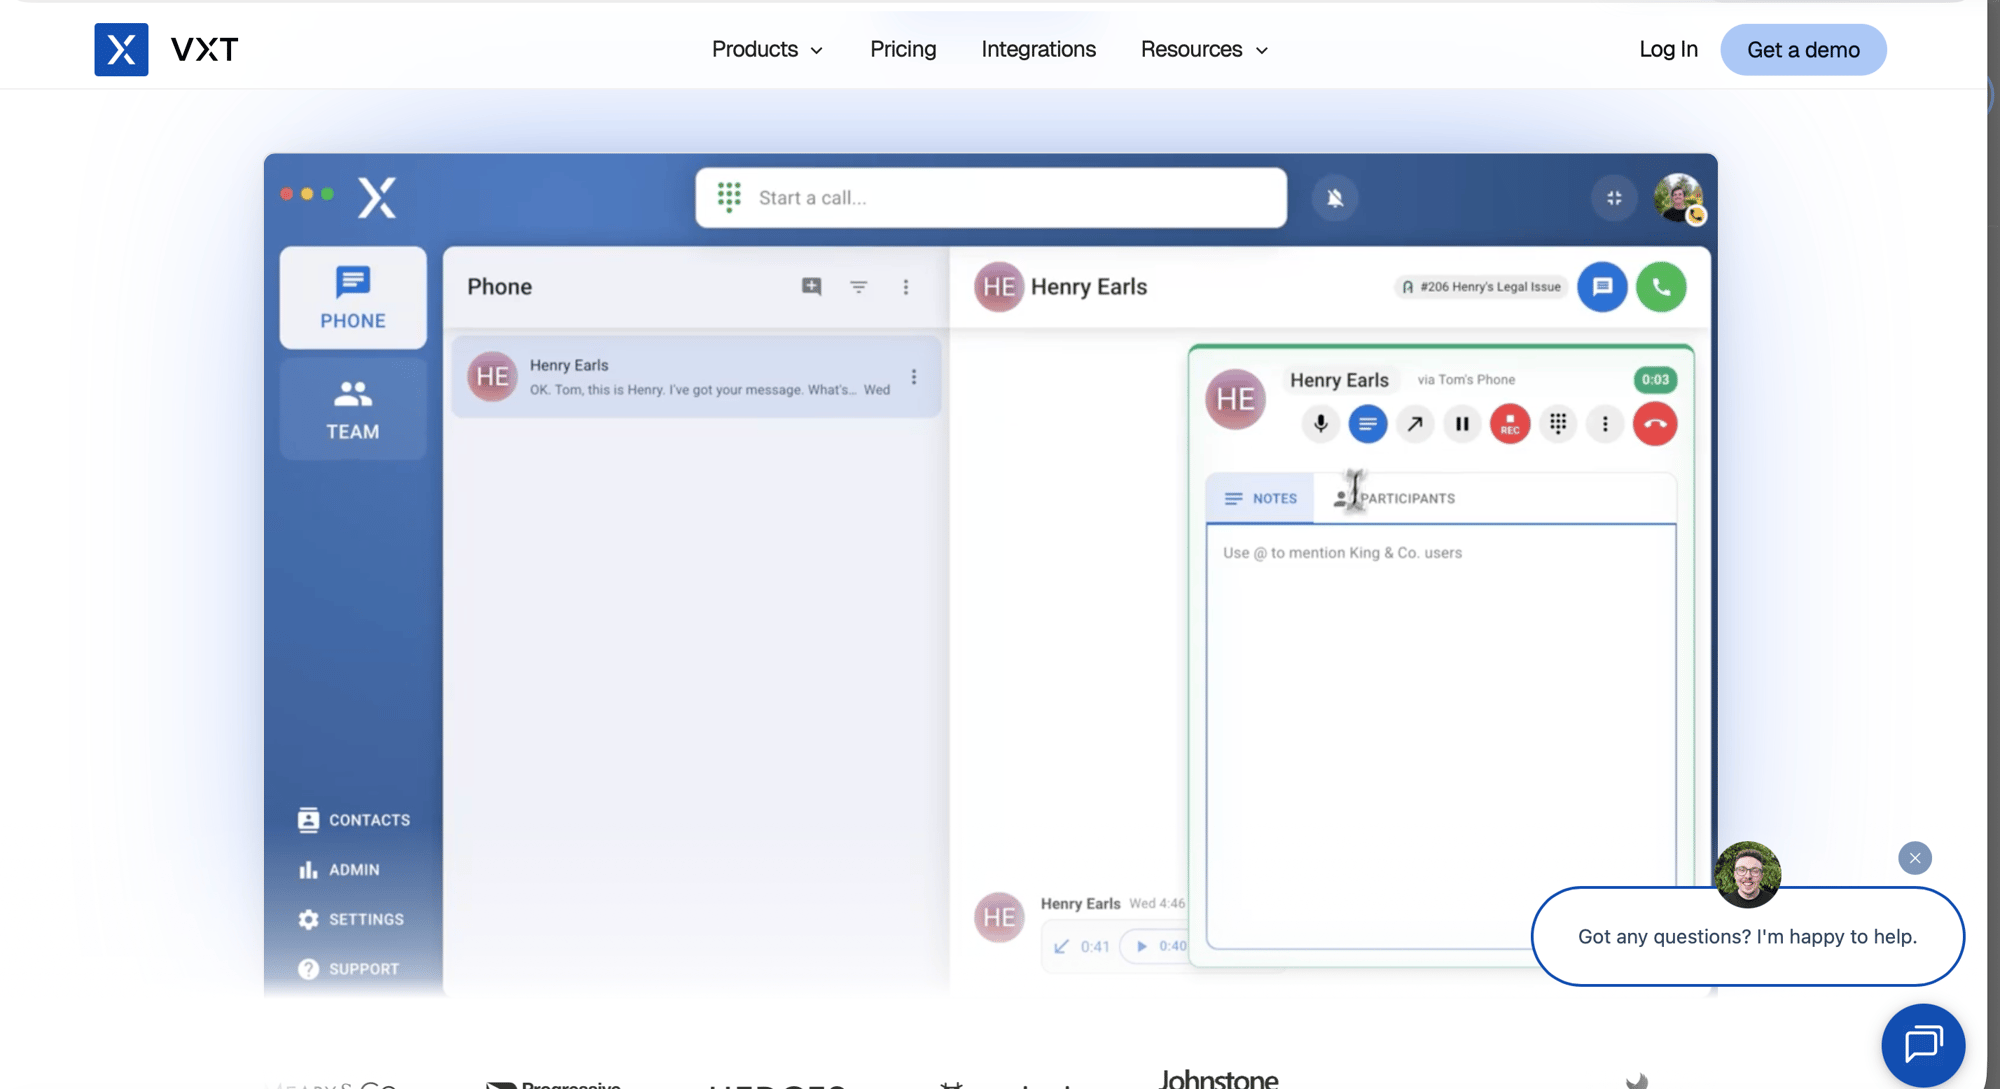
Task: Expand the Resources dropdown menu
Action: click(1204, 49)
